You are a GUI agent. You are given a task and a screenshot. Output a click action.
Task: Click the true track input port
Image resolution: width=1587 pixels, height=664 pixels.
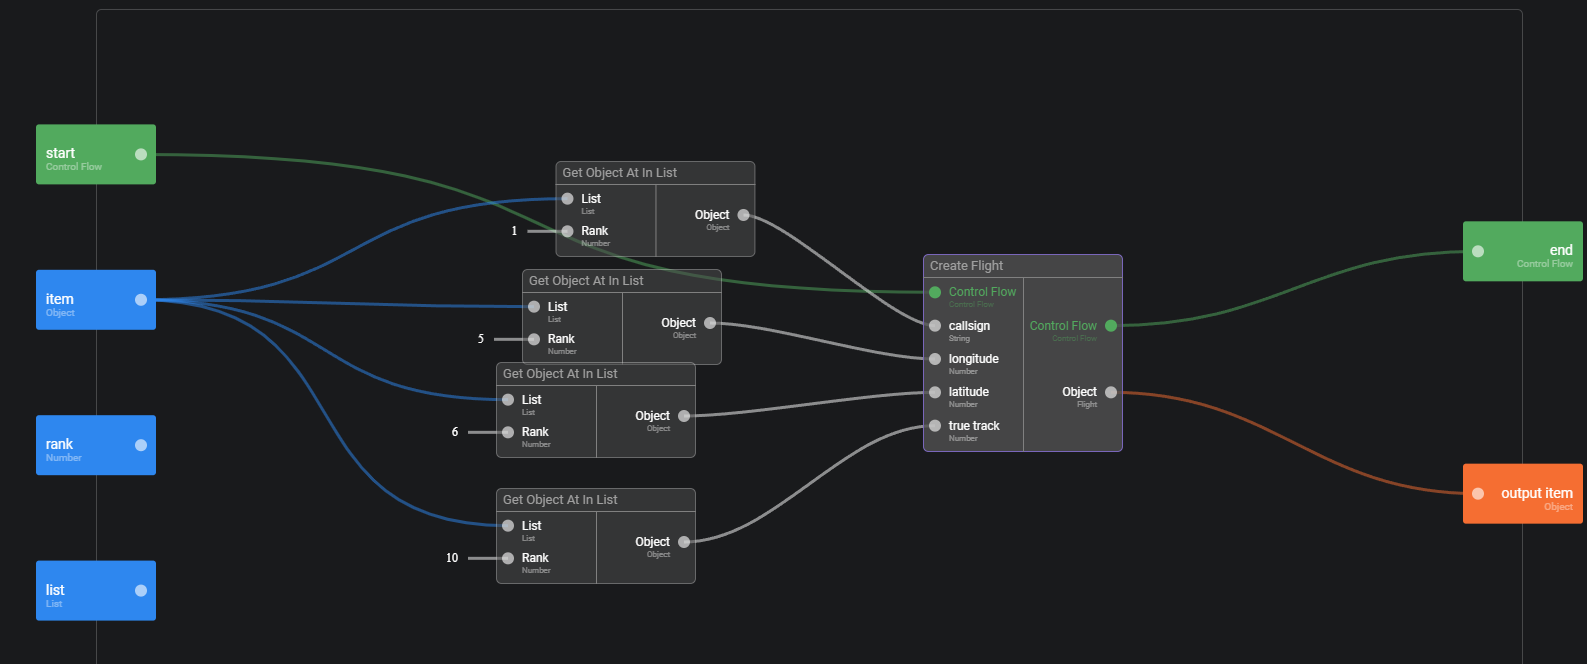(935, 426)
